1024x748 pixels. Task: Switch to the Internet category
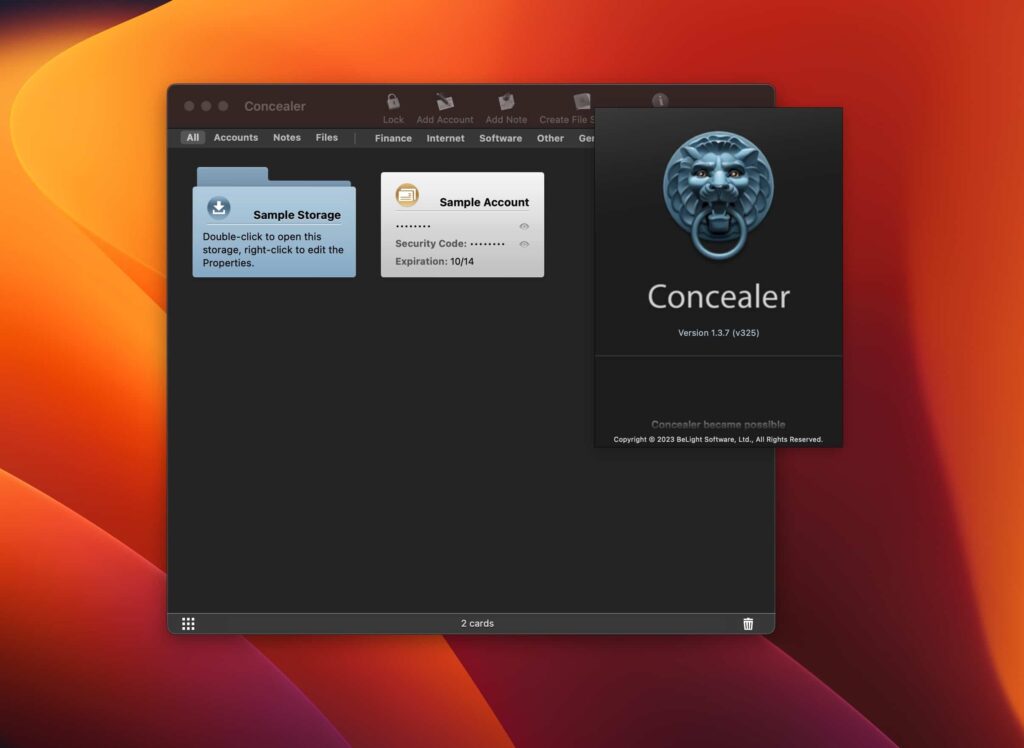445,138
